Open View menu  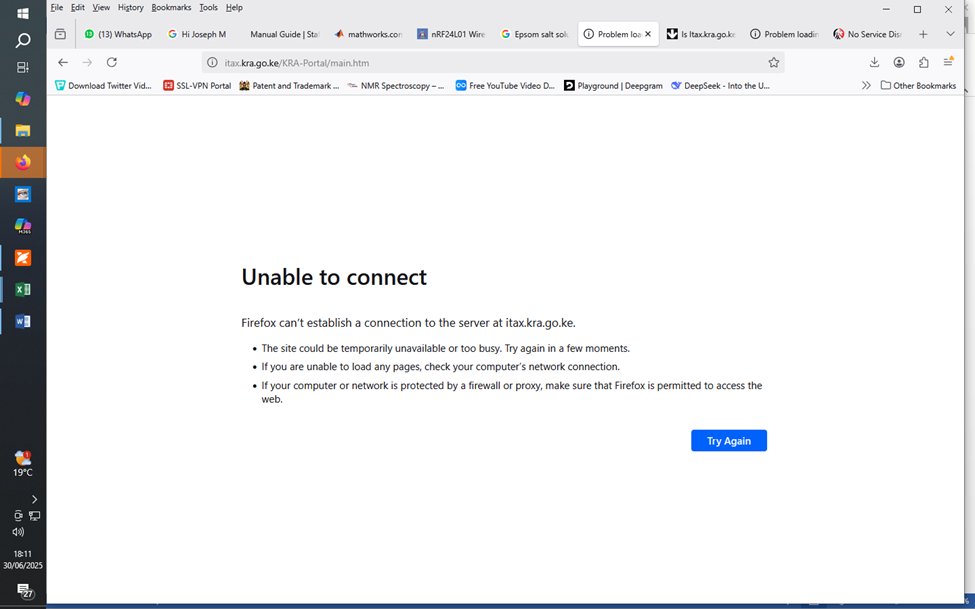pos(101,7)
